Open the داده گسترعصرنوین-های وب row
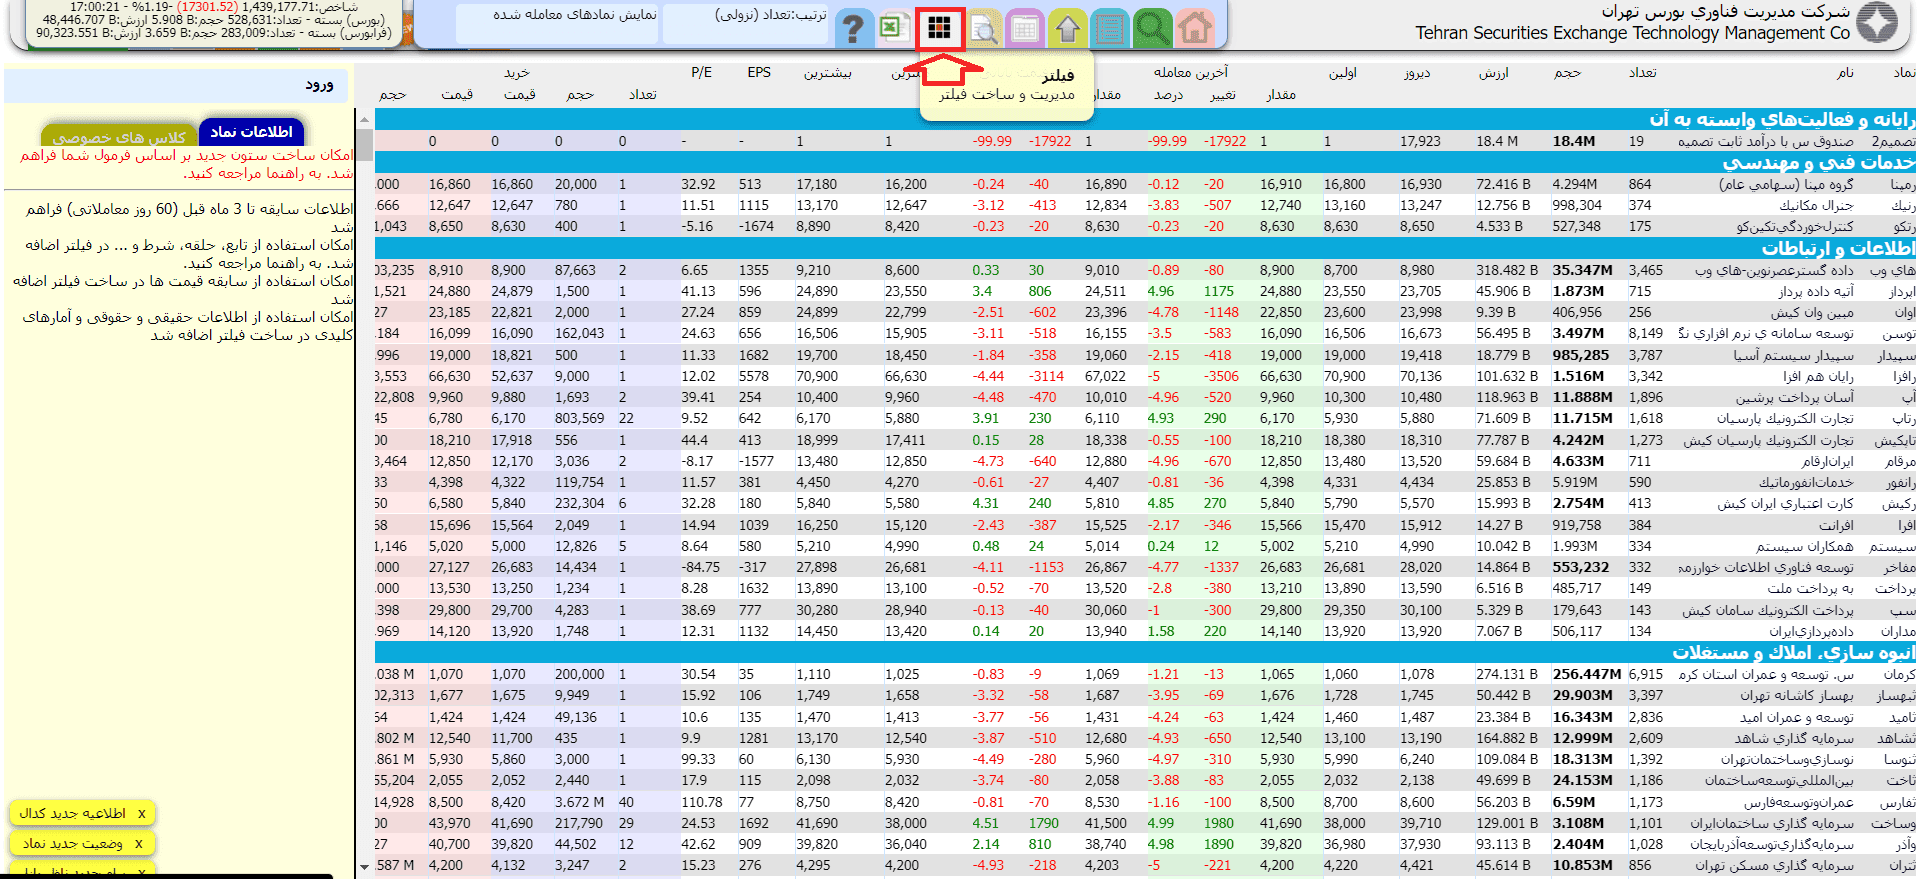 coord(1145,270)
